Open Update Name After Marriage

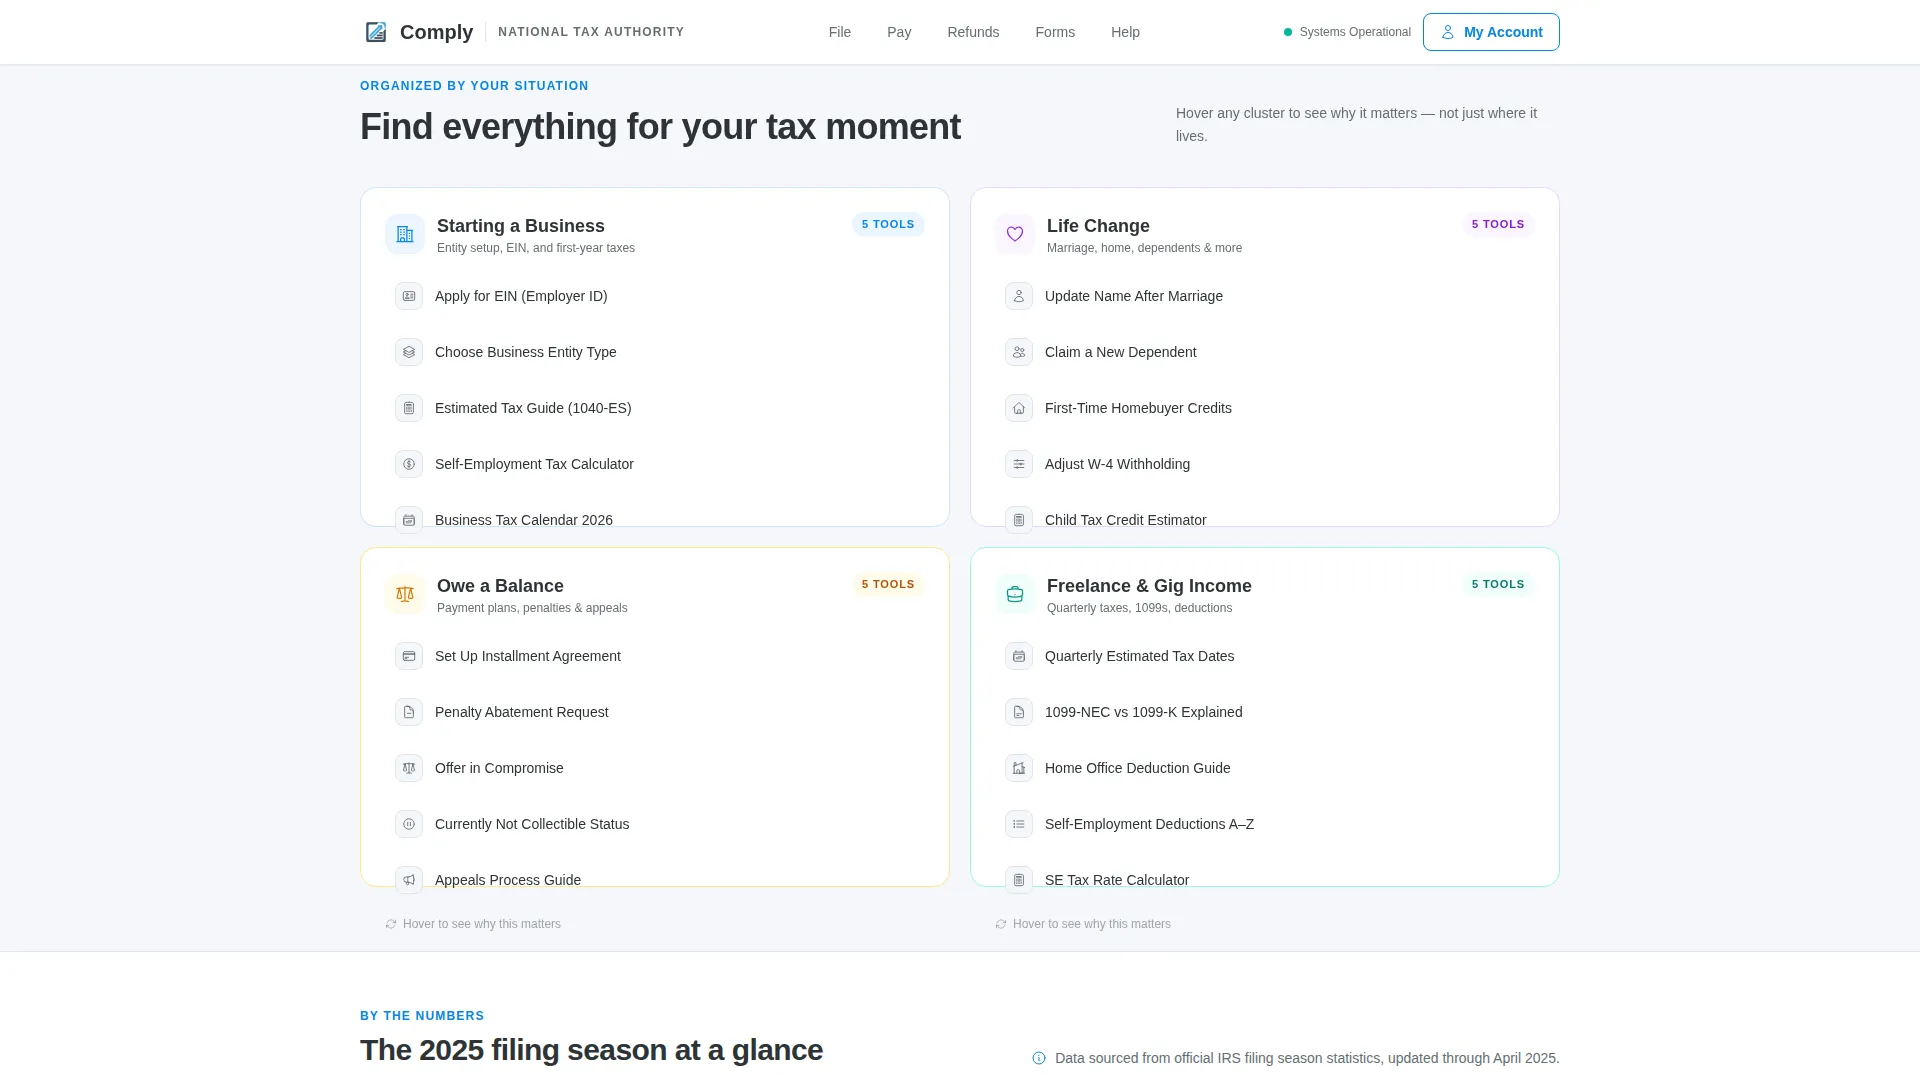point(1265,296)
